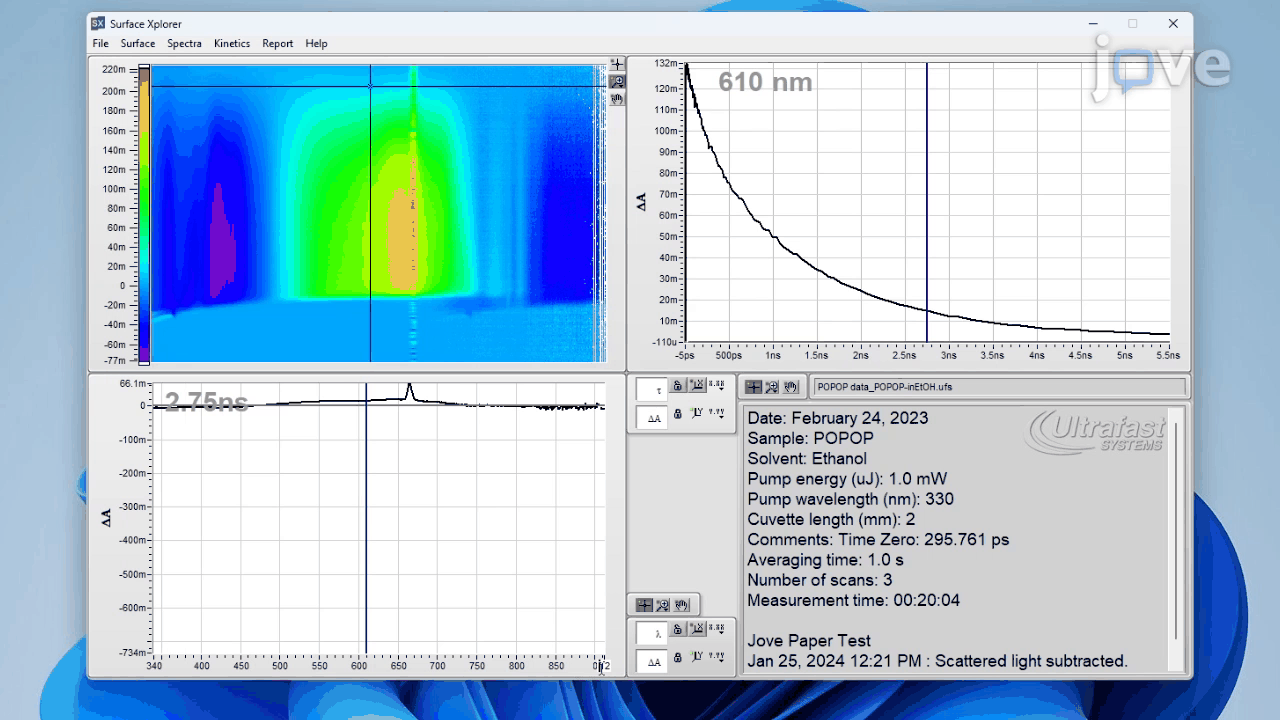Click autoscale X icon in the τ row

(697, 385)
